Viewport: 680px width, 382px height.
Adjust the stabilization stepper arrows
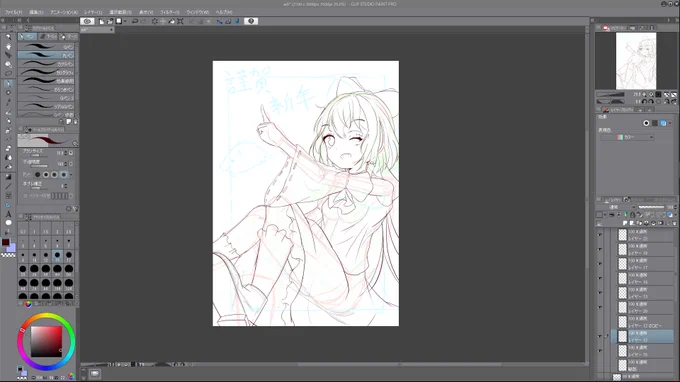tap(66, 186)
